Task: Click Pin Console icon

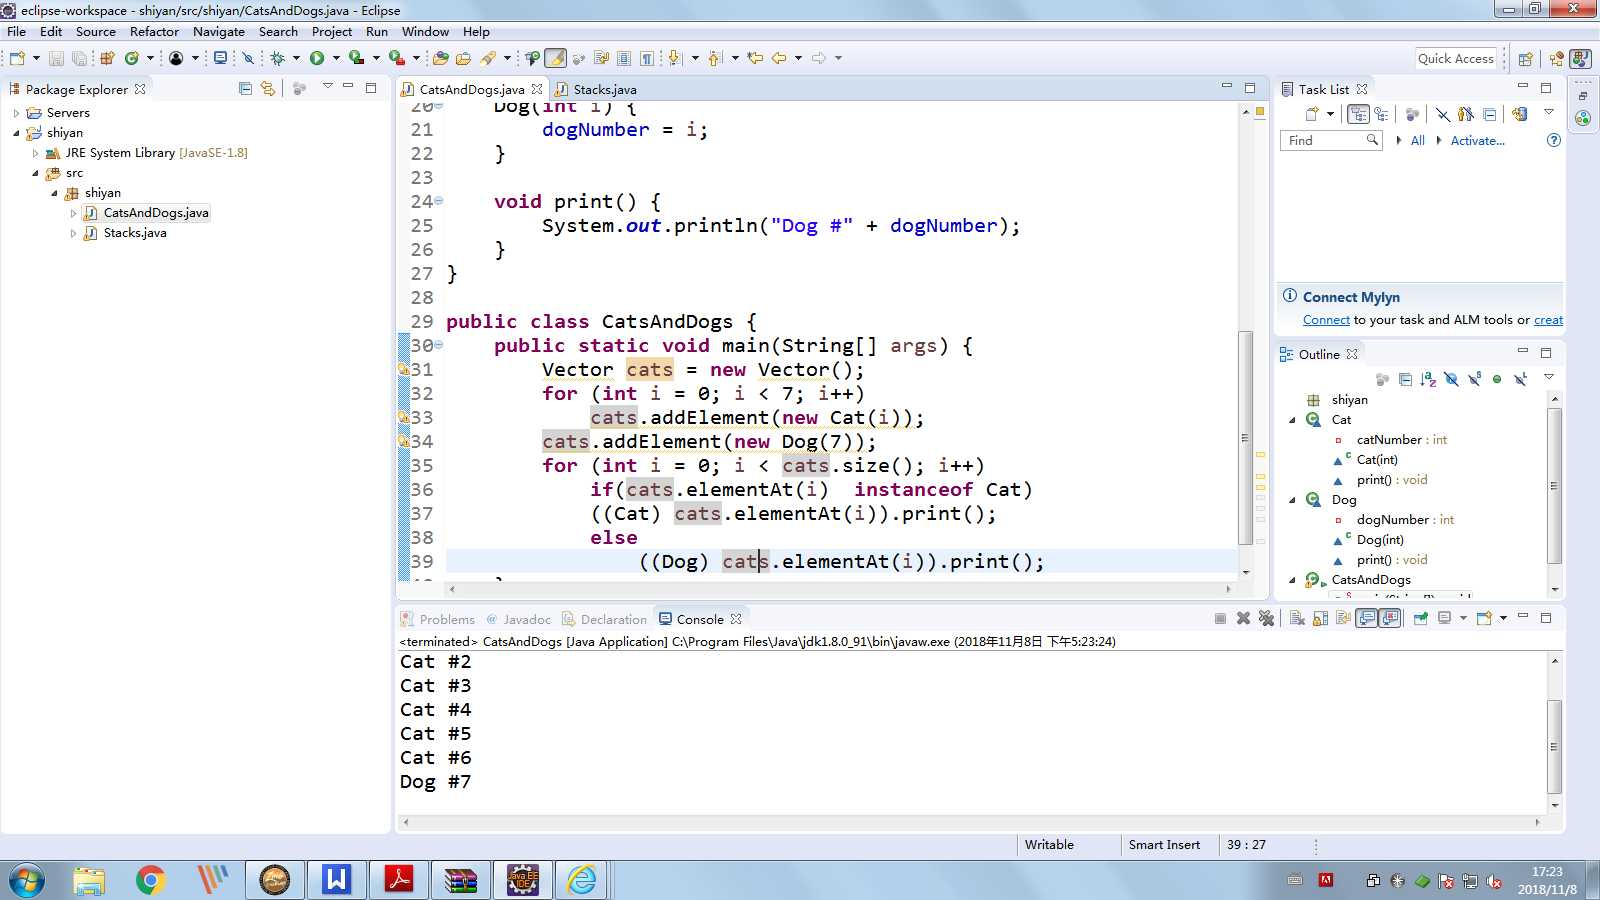Action: (1420, 618)
